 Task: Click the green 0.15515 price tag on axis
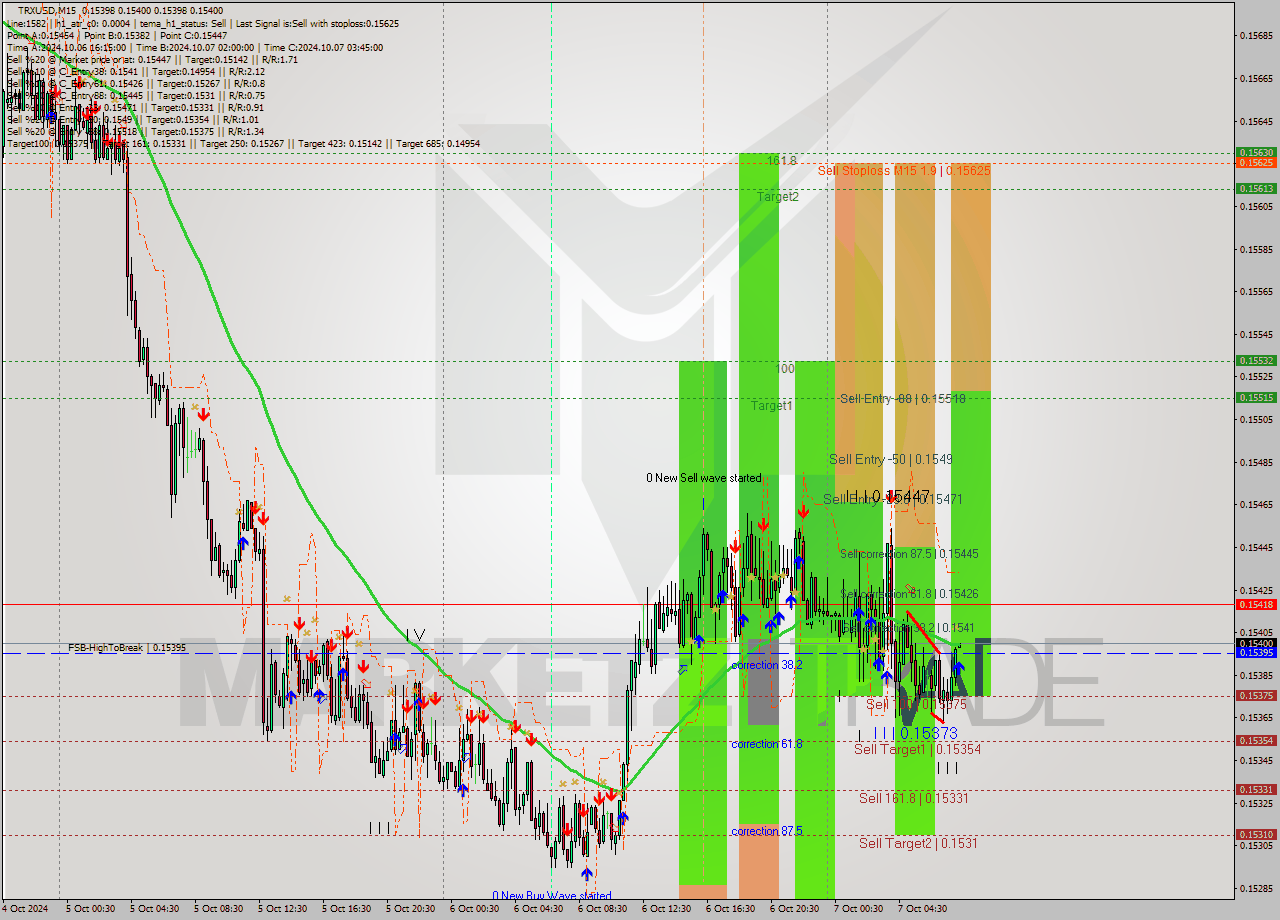1256,397
